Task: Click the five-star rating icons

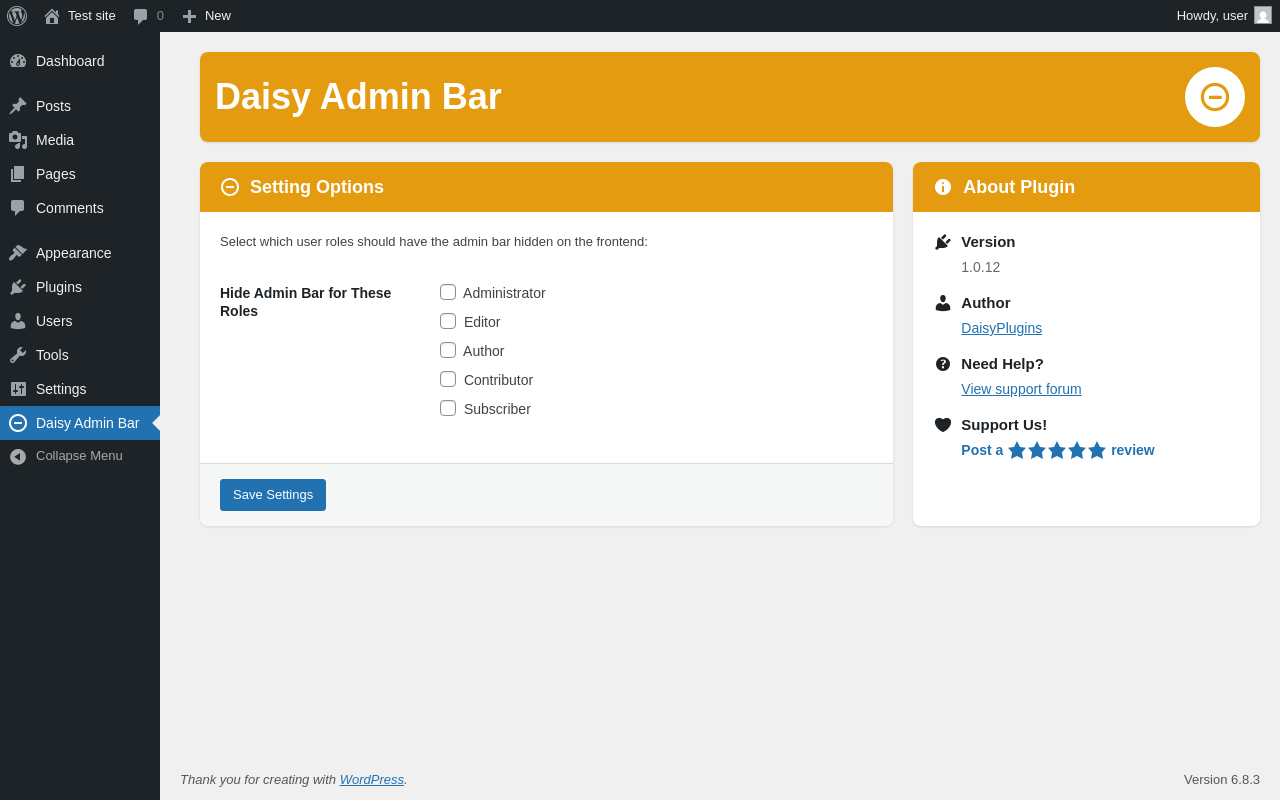Action: [1057, 451]
